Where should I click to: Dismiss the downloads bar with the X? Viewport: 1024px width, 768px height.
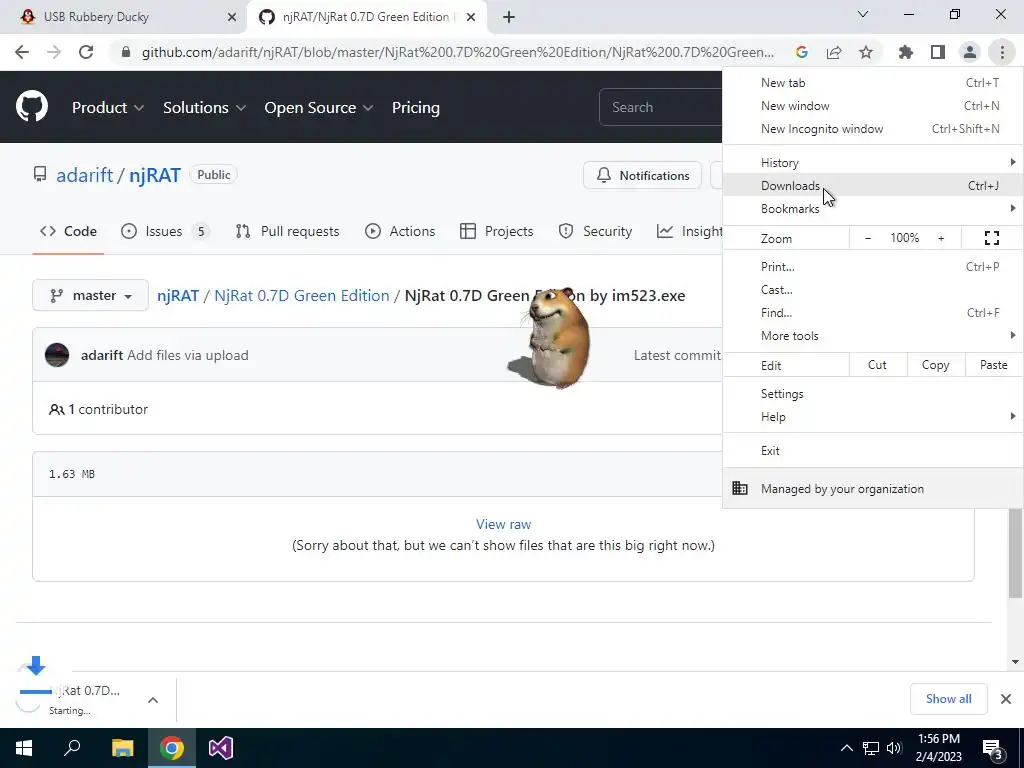[x=1006, y=699]
